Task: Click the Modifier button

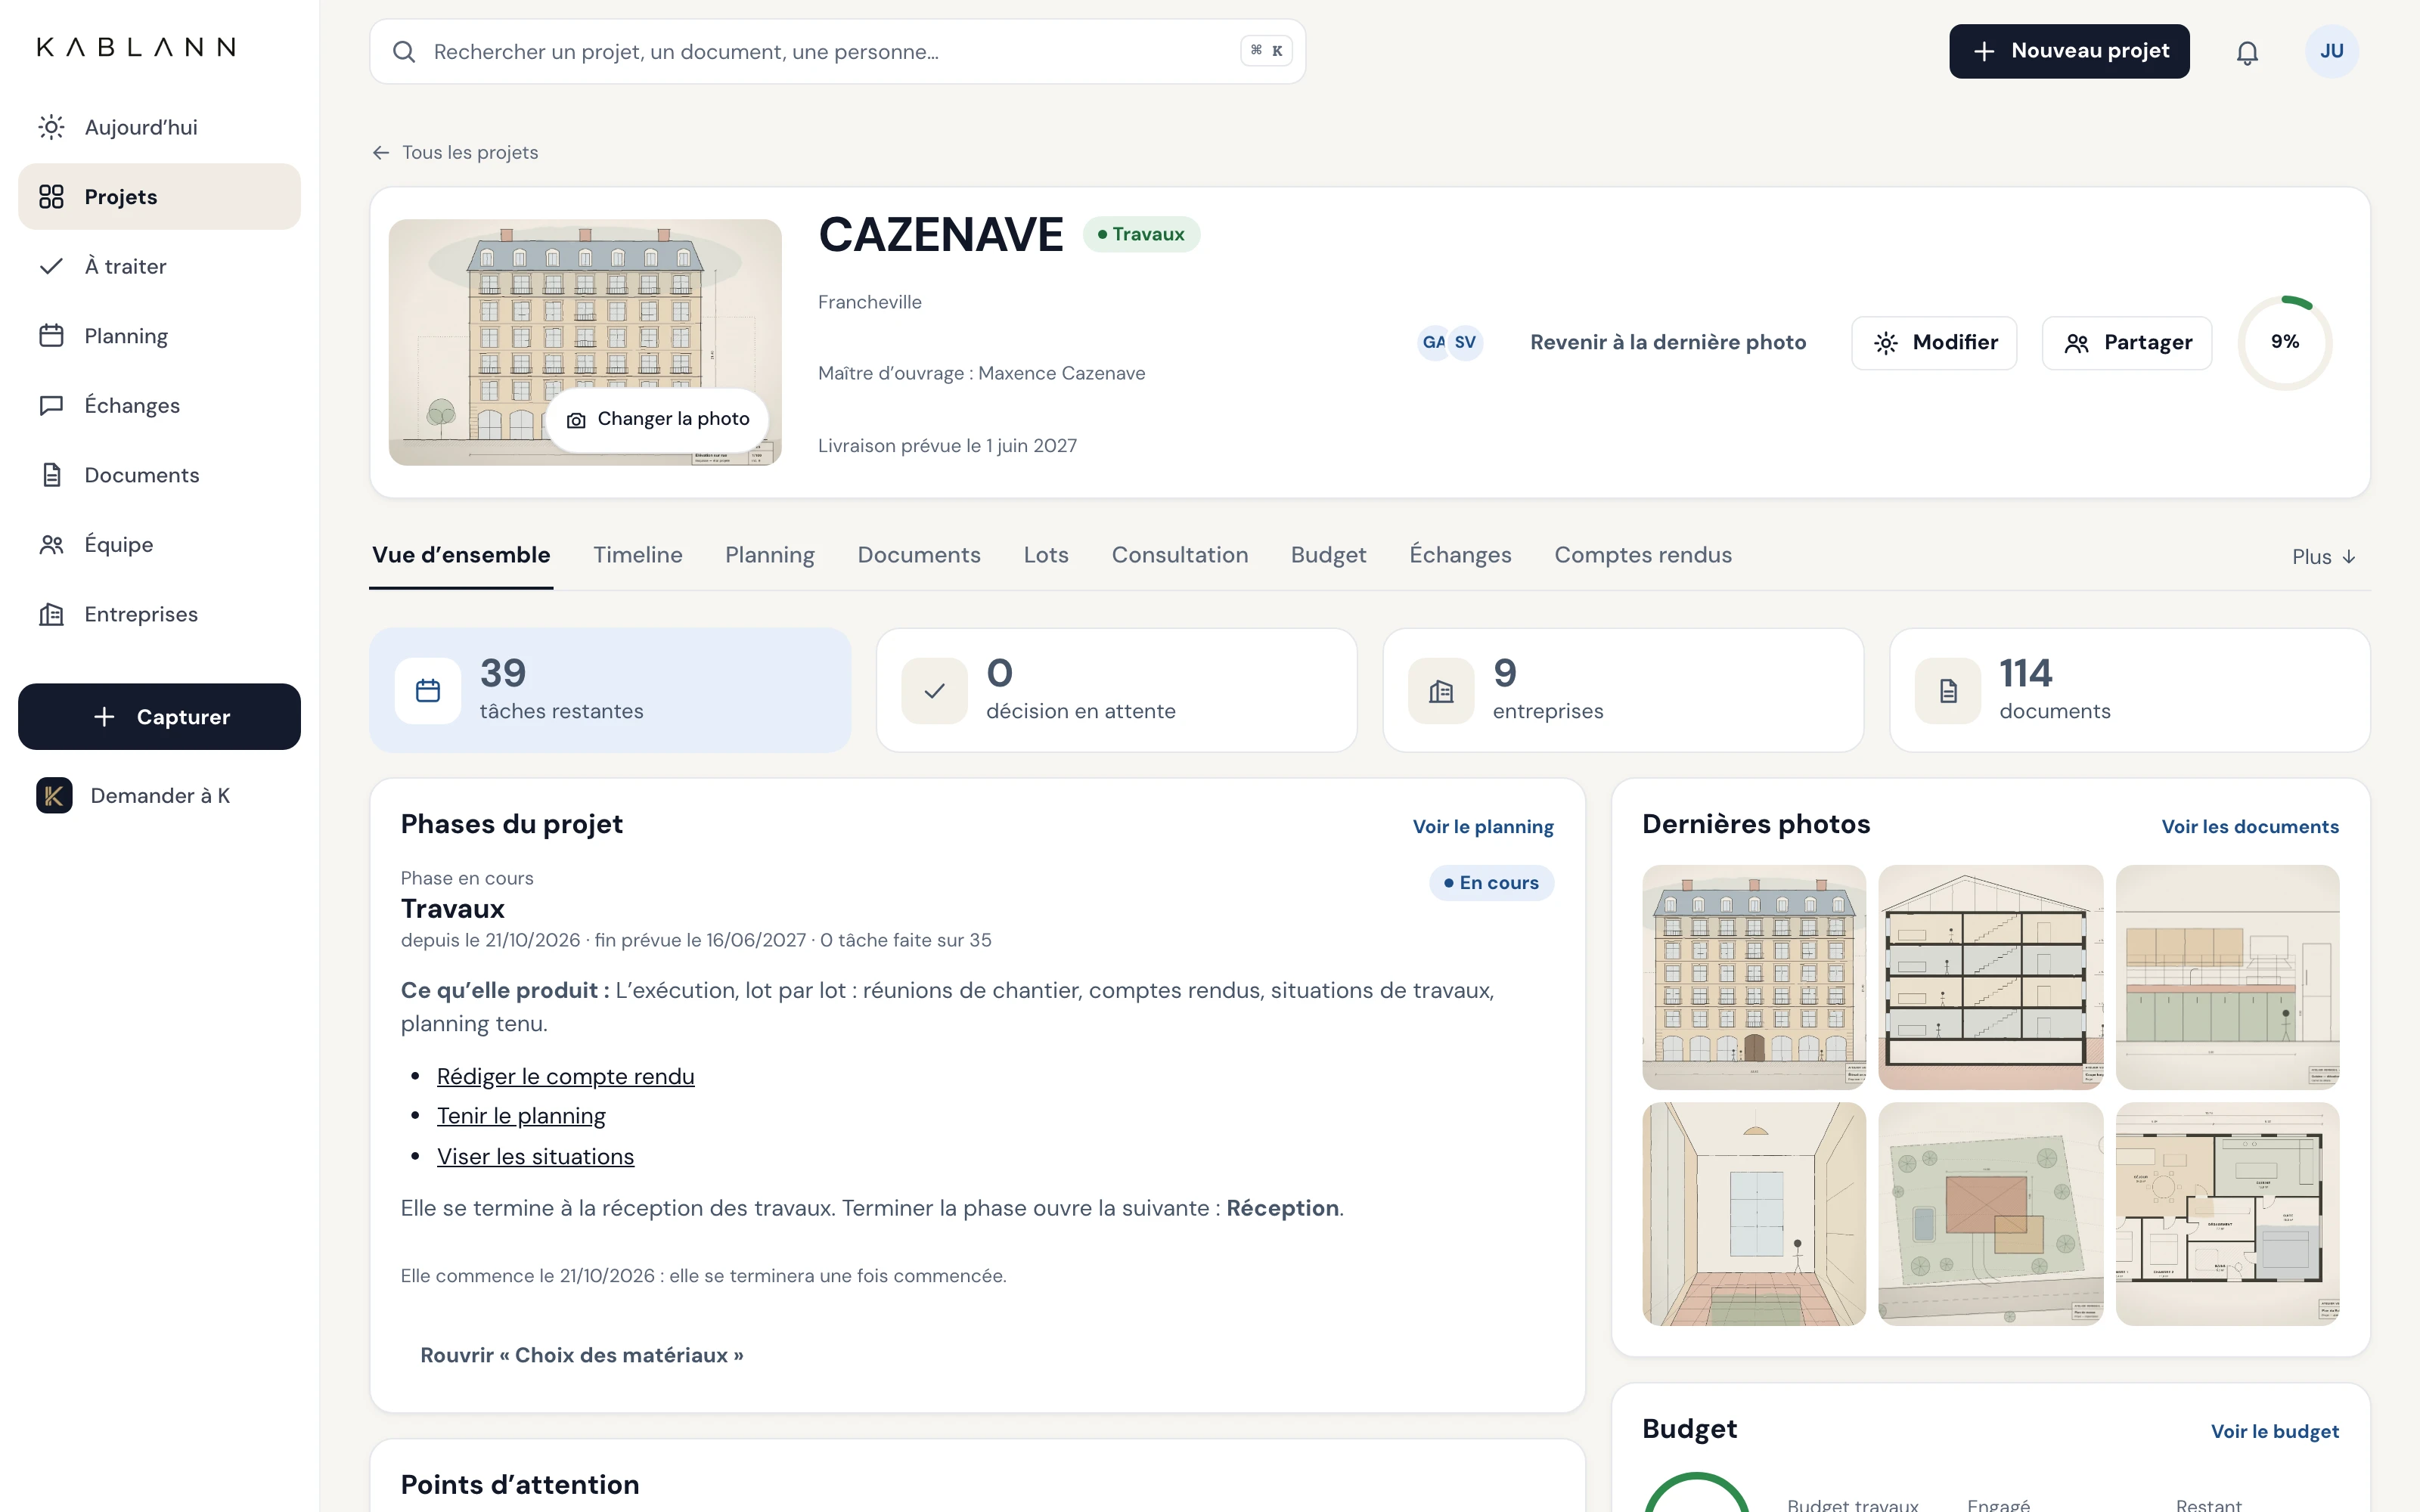Action: (1934, 343)
